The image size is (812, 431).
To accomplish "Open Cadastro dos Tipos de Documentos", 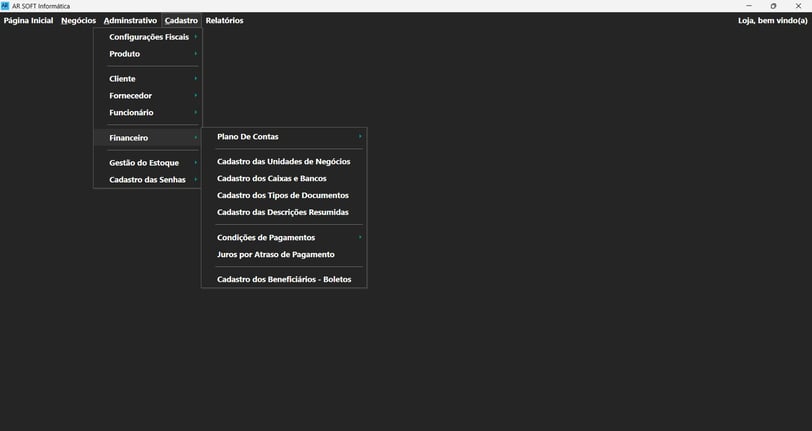I will click(x=284, y=195).
